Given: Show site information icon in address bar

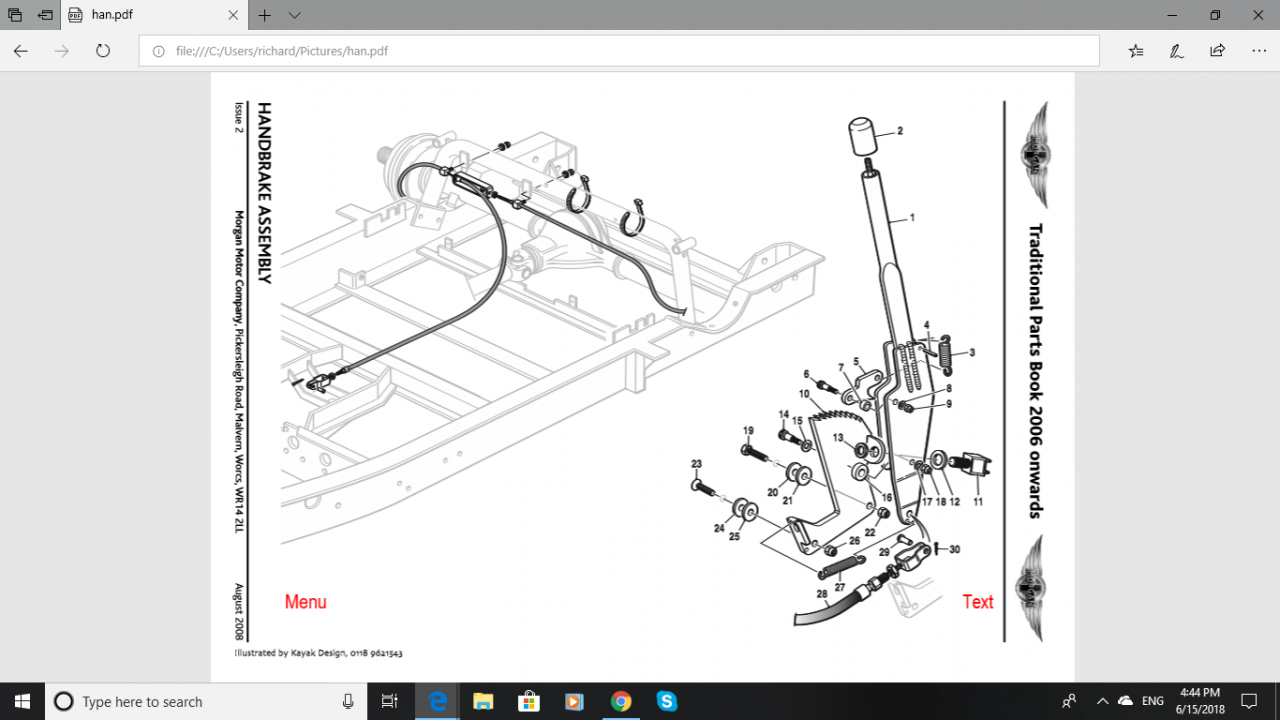Looking at the screenshot, I should (x=158, y=51).
